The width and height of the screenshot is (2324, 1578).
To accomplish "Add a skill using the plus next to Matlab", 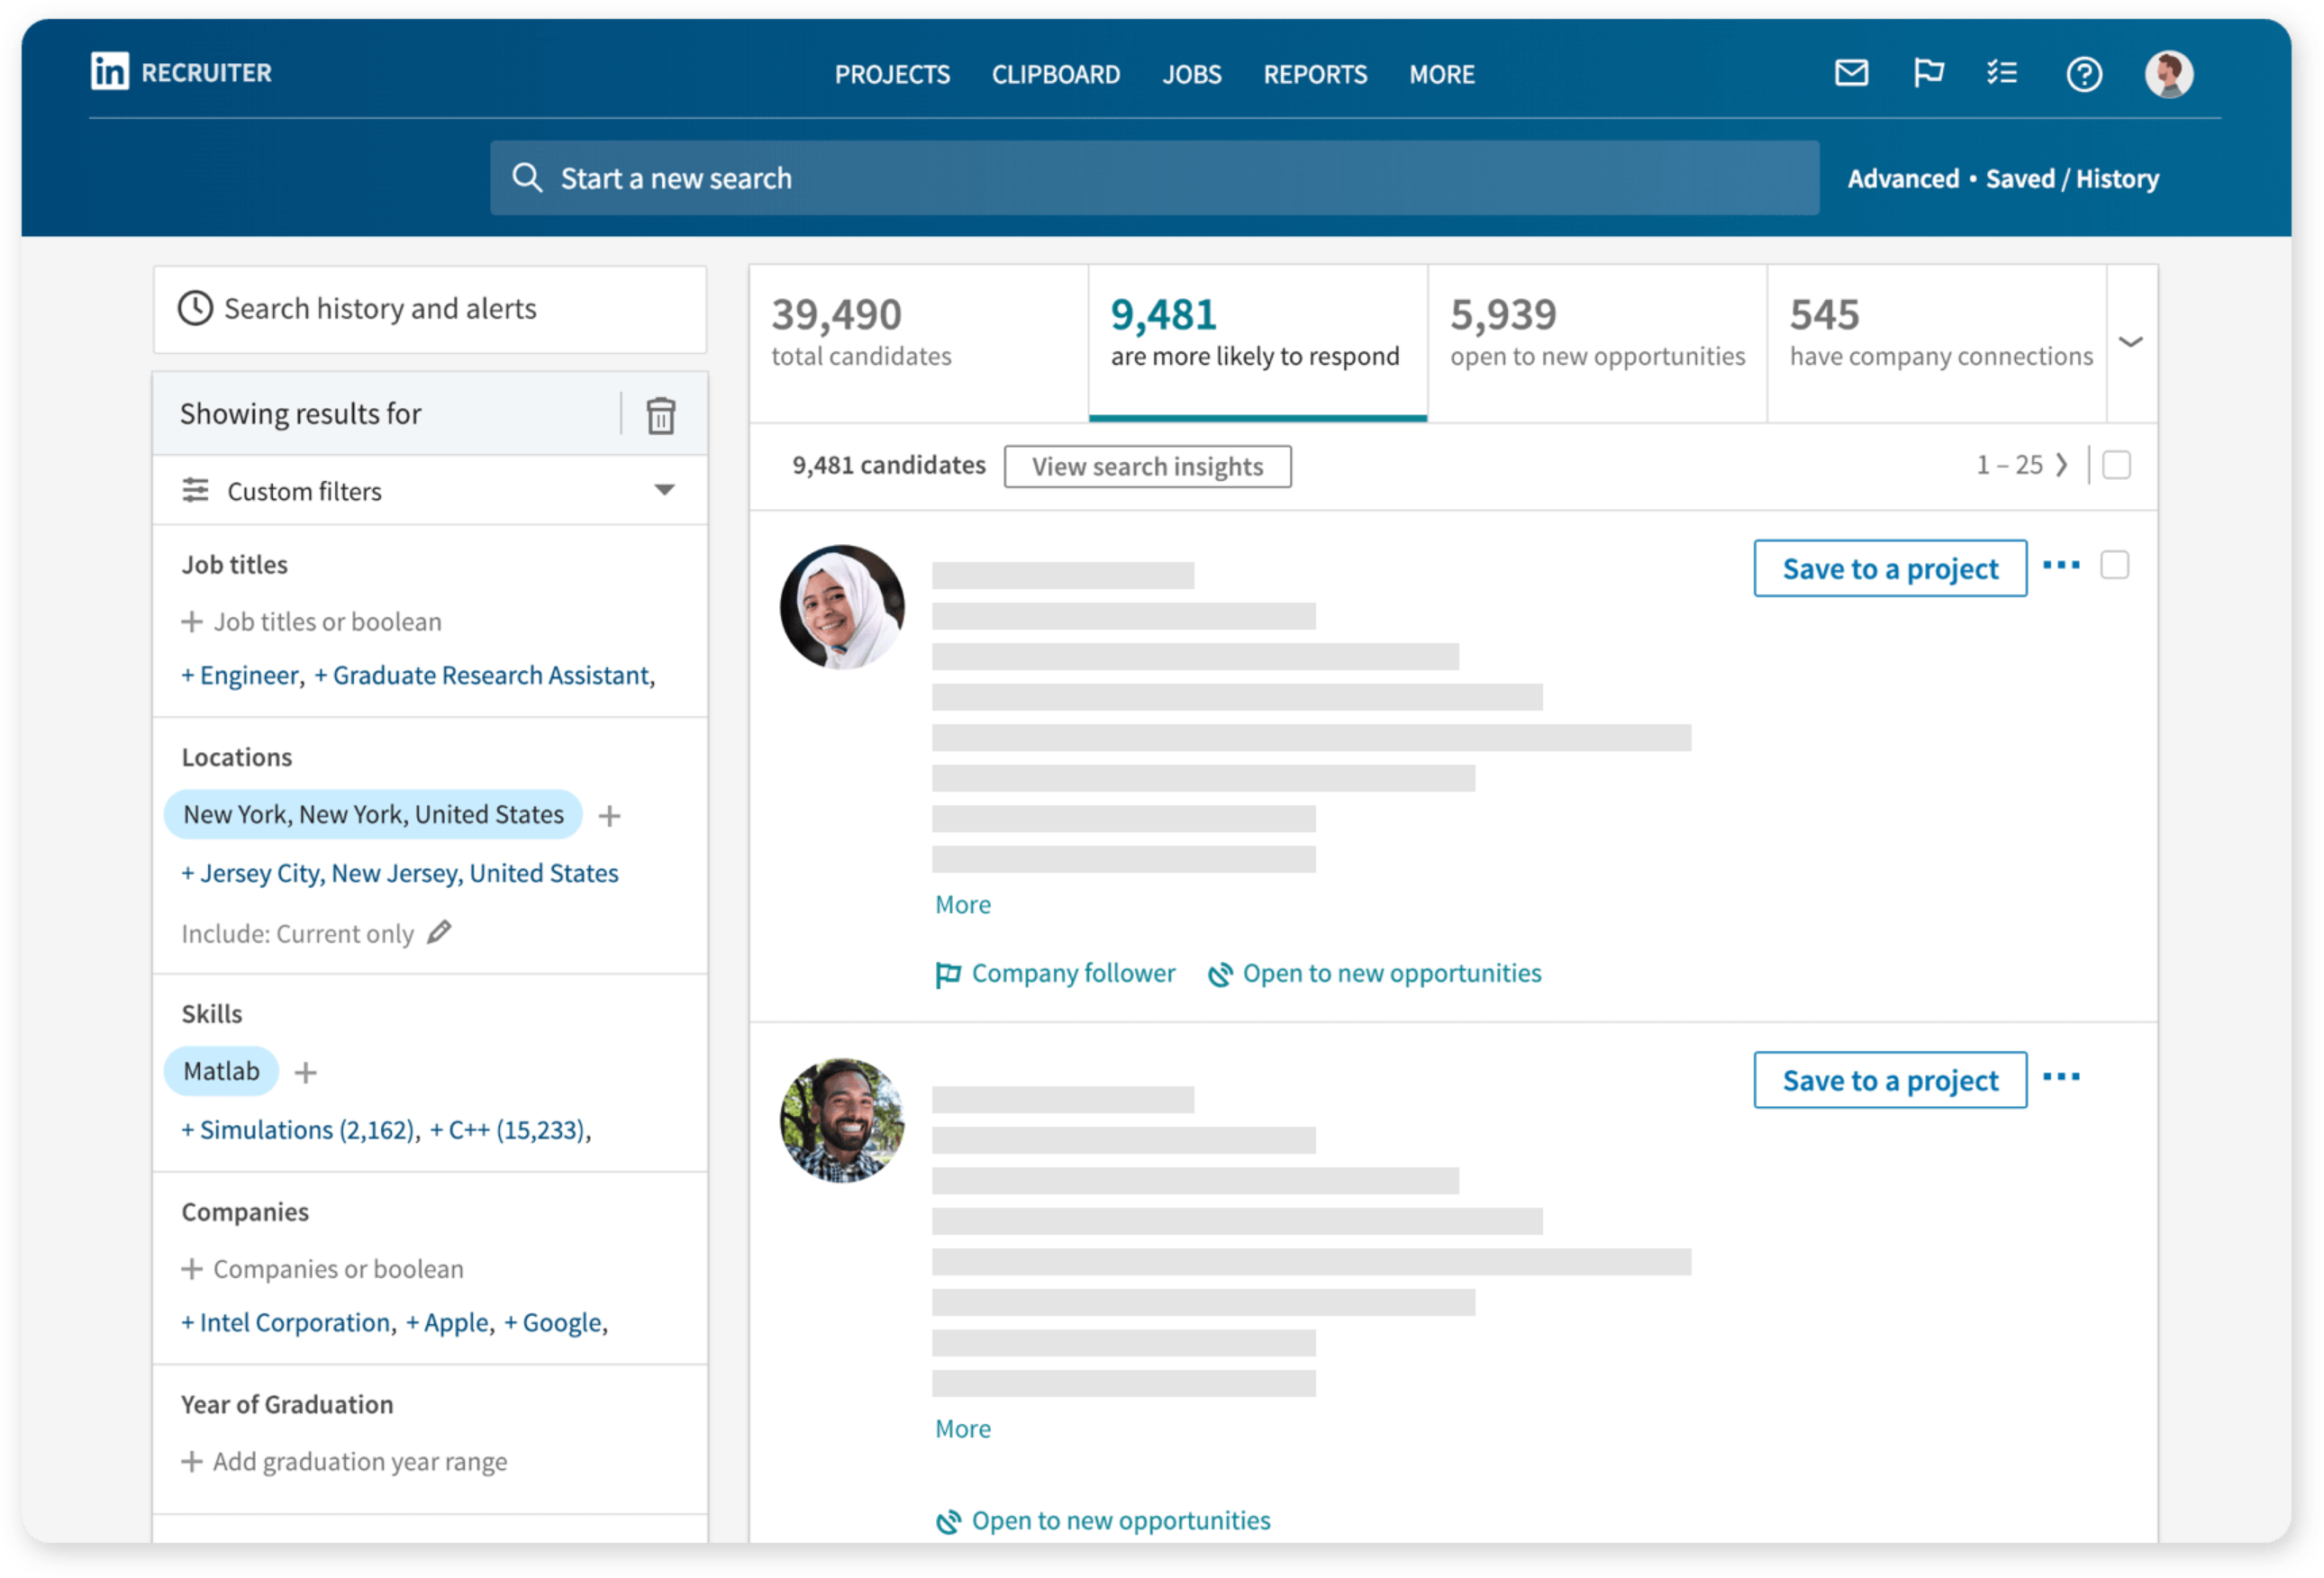I will pos(305,1071).
